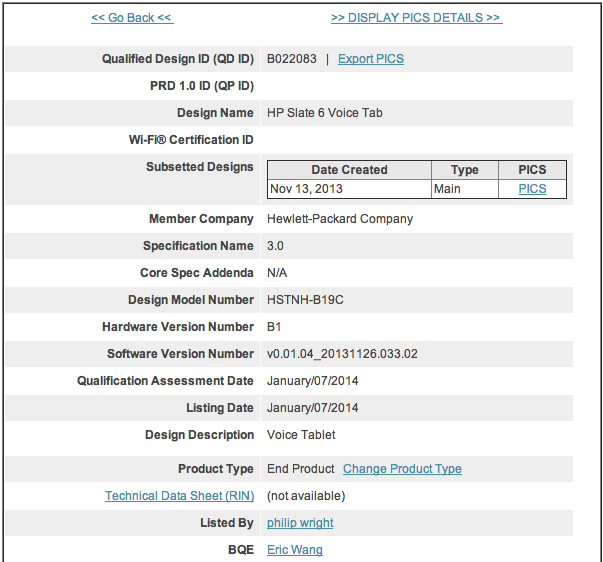This screenshot has height=562, width=603.
Task: Click the 'BQE' label
Action: [x=241, y=550]
